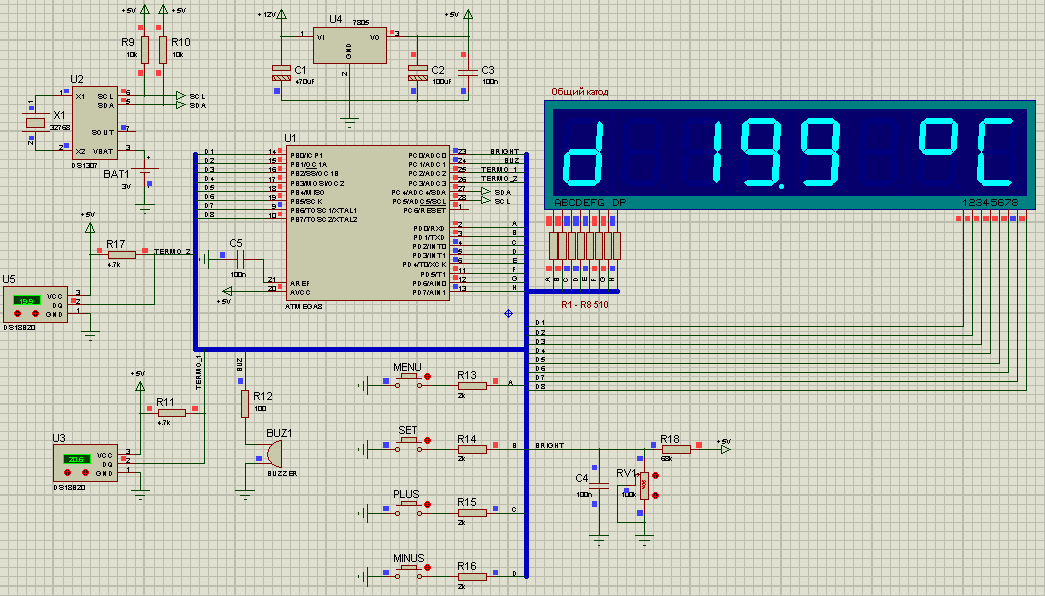Increase RV1 potentiometer with upper red dot
Screen dimensions: 1045x596
click(656, 478)
